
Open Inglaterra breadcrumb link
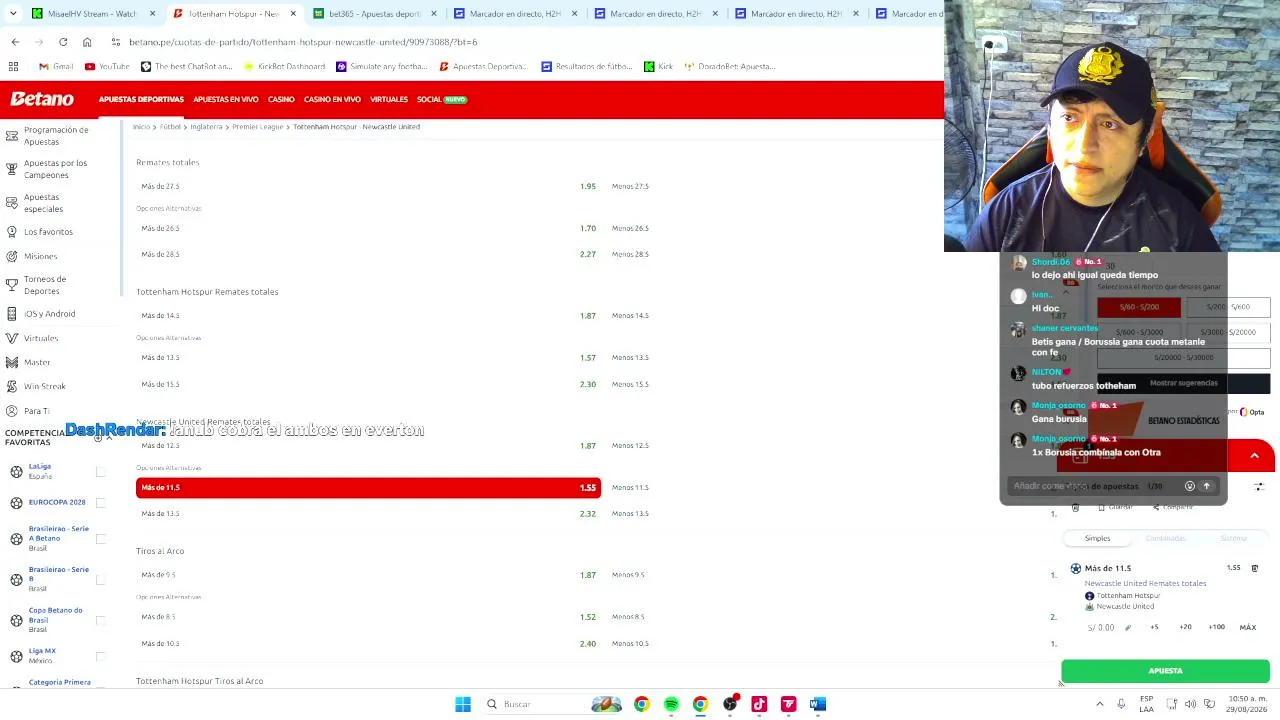[206, 127]
